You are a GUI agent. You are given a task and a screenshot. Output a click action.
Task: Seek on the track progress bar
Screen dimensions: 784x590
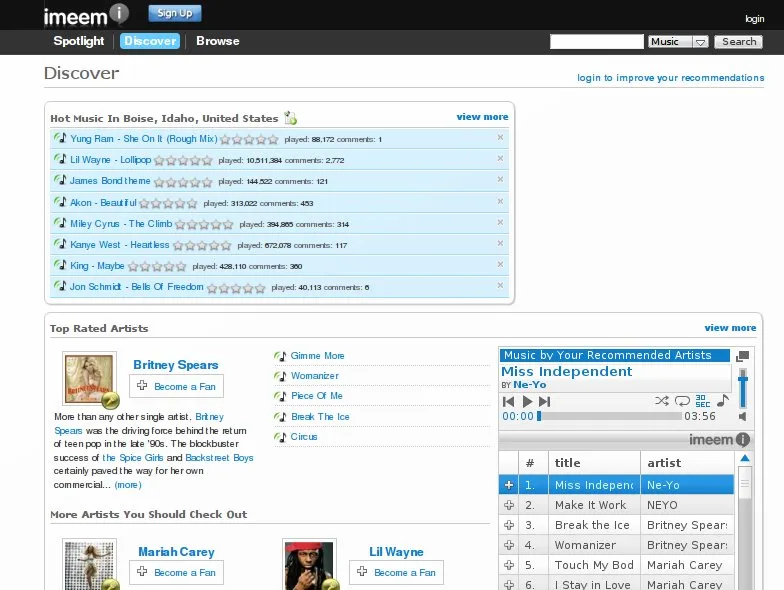[x=610, y=416]
